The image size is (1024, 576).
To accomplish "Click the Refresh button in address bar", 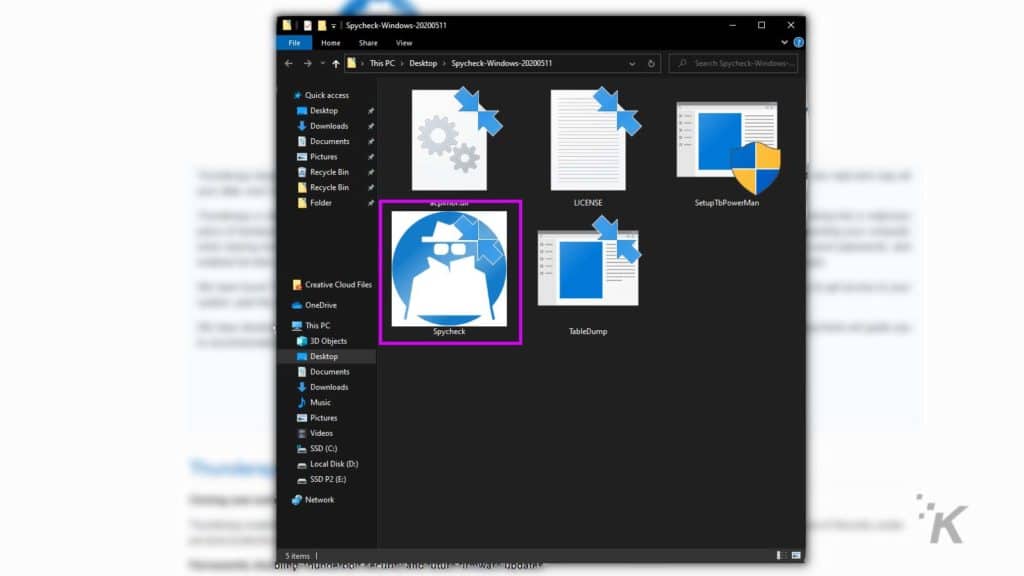I will tap(652, 63).
